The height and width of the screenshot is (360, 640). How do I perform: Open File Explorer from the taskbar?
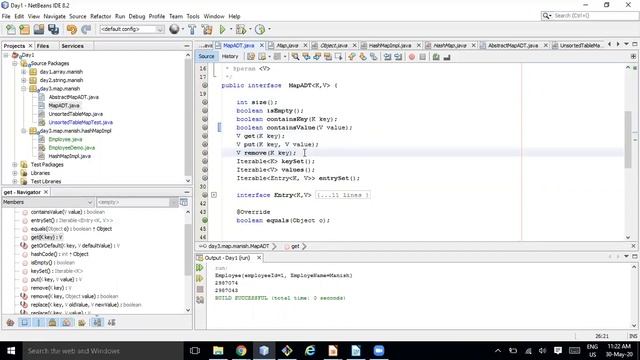[218, 351]
